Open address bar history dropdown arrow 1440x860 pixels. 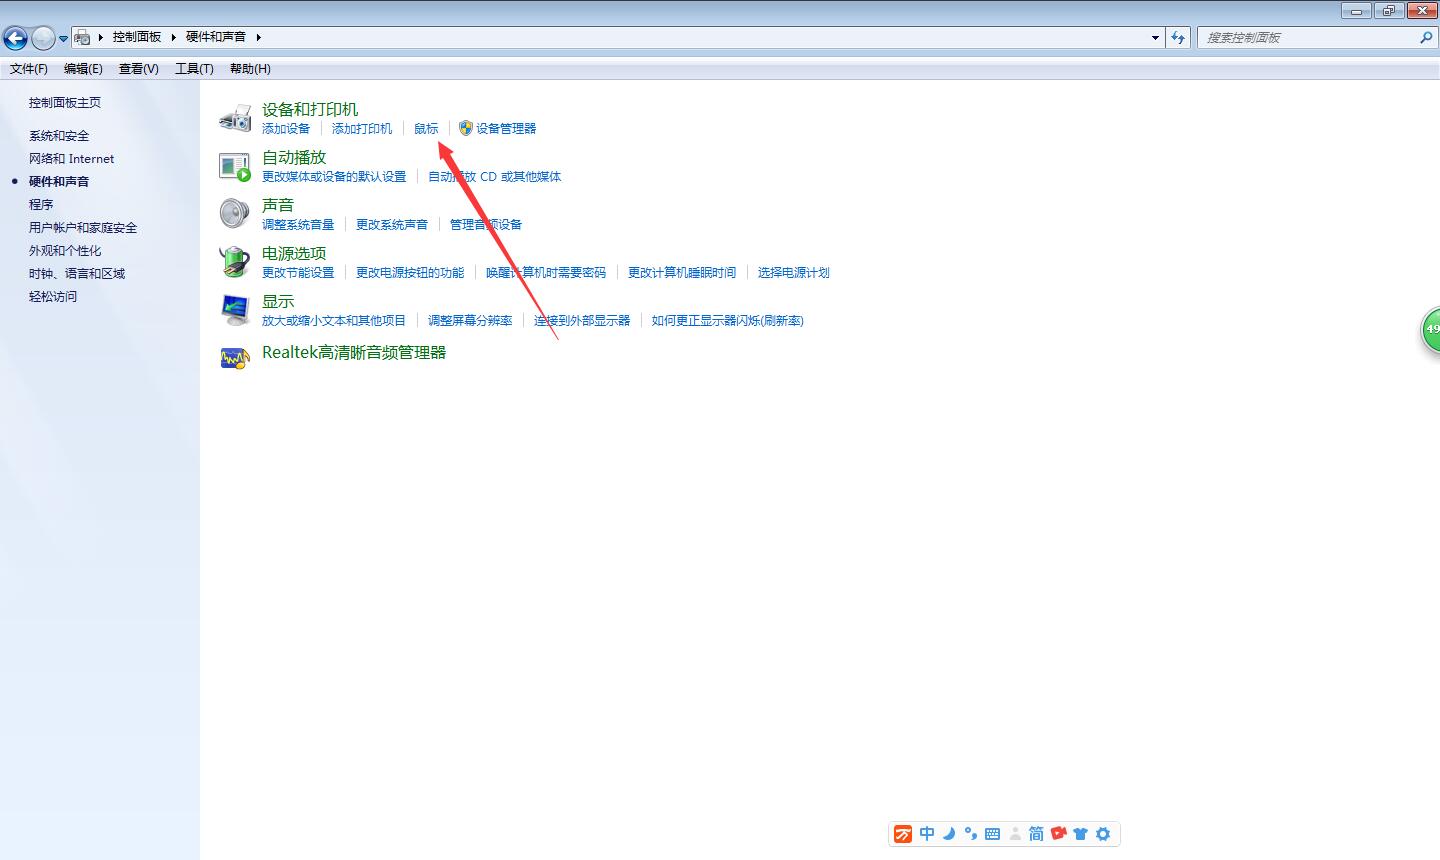[1155, 38]
